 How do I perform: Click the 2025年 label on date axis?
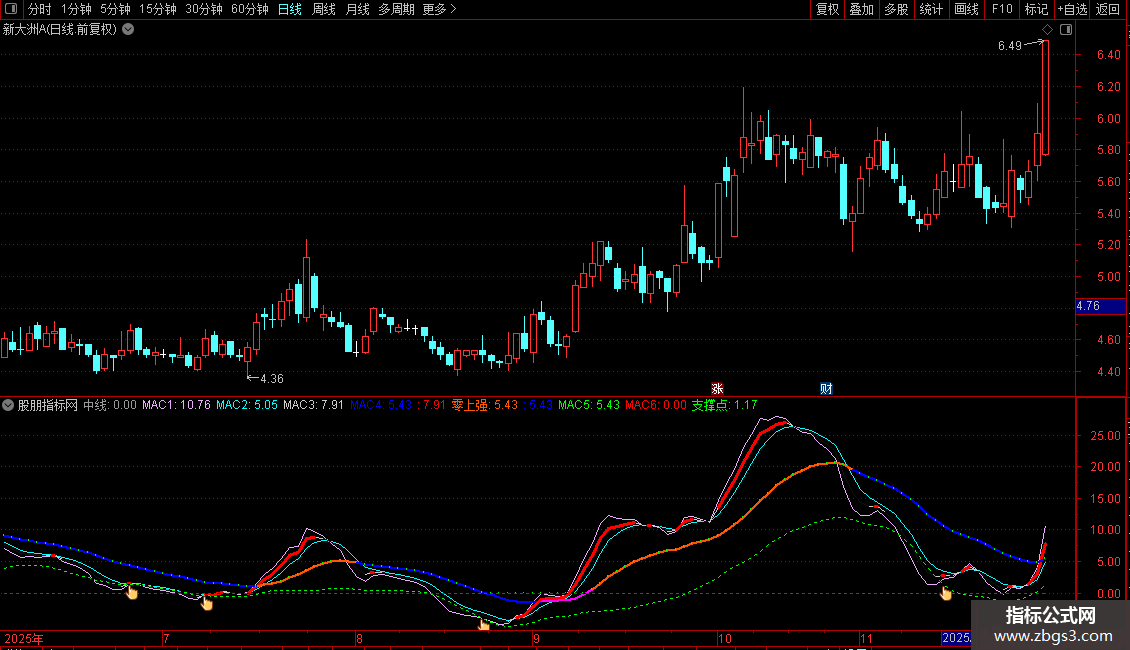pos(24,638)
